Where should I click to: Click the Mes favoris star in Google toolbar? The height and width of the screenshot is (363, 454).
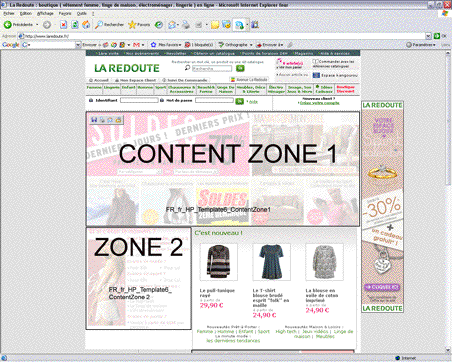153,45
